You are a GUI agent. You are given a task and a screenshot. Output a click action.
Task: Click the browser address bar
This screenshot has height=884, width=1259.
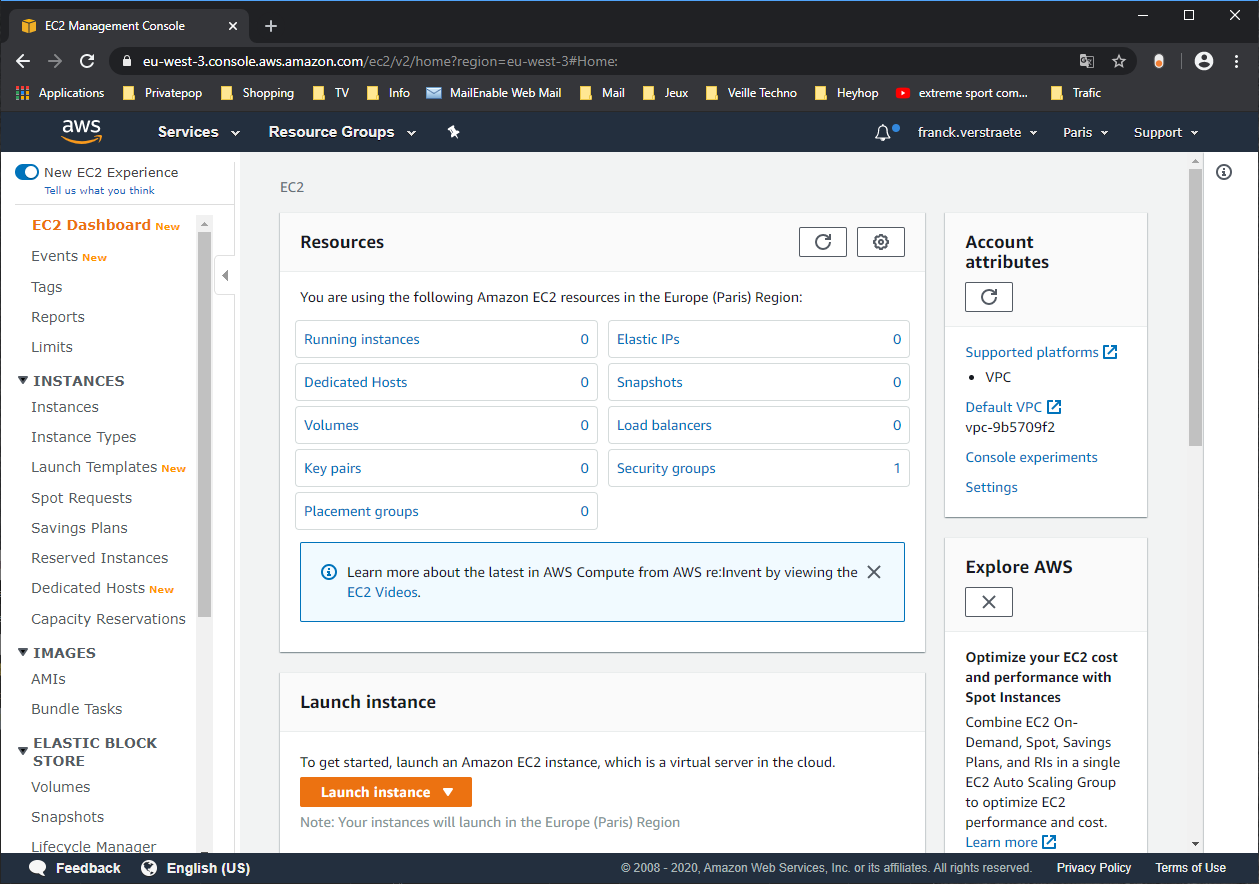click(x=600, y=61)
